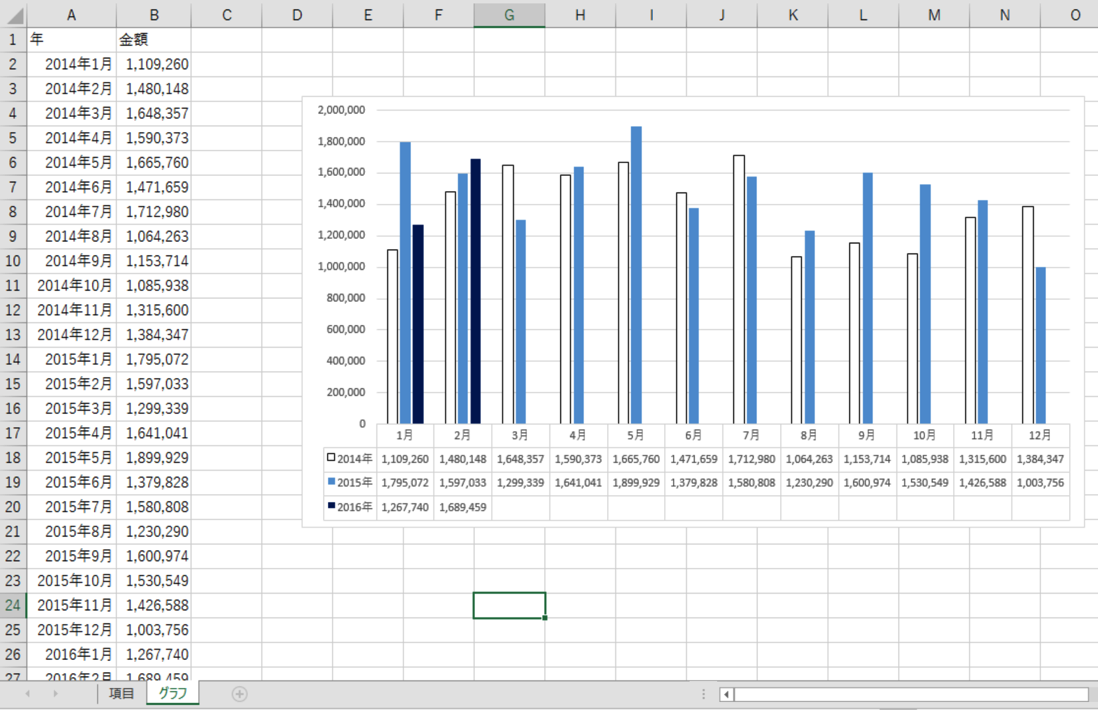Image resolution: width=1098 pixels, height=710 pixels.
Task: Select cell with value 1,899,929 in column B
Action: pos(154,458)
